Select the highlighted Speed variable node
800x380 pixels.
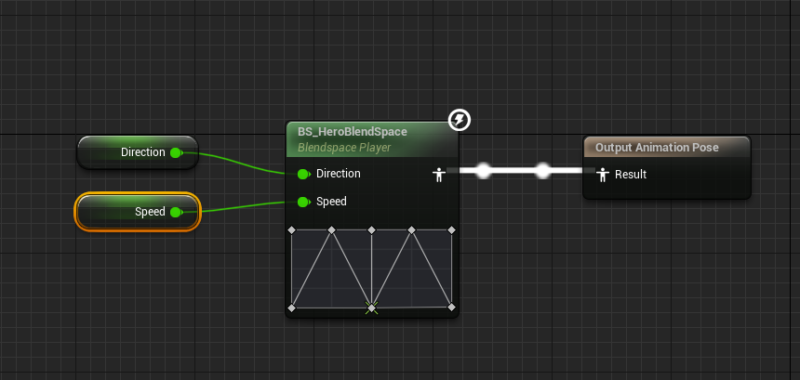tap(137, 212)
